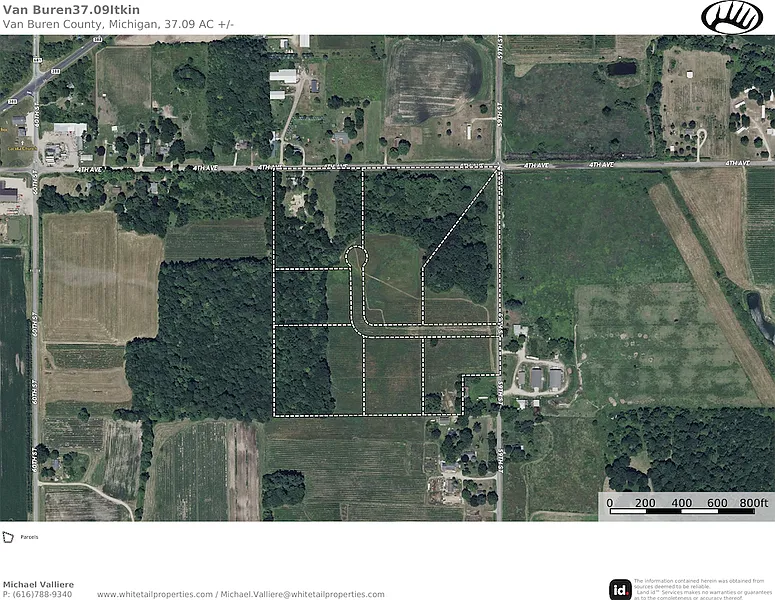
Task: Click the southwest wooded parcel
Action: 302,370
